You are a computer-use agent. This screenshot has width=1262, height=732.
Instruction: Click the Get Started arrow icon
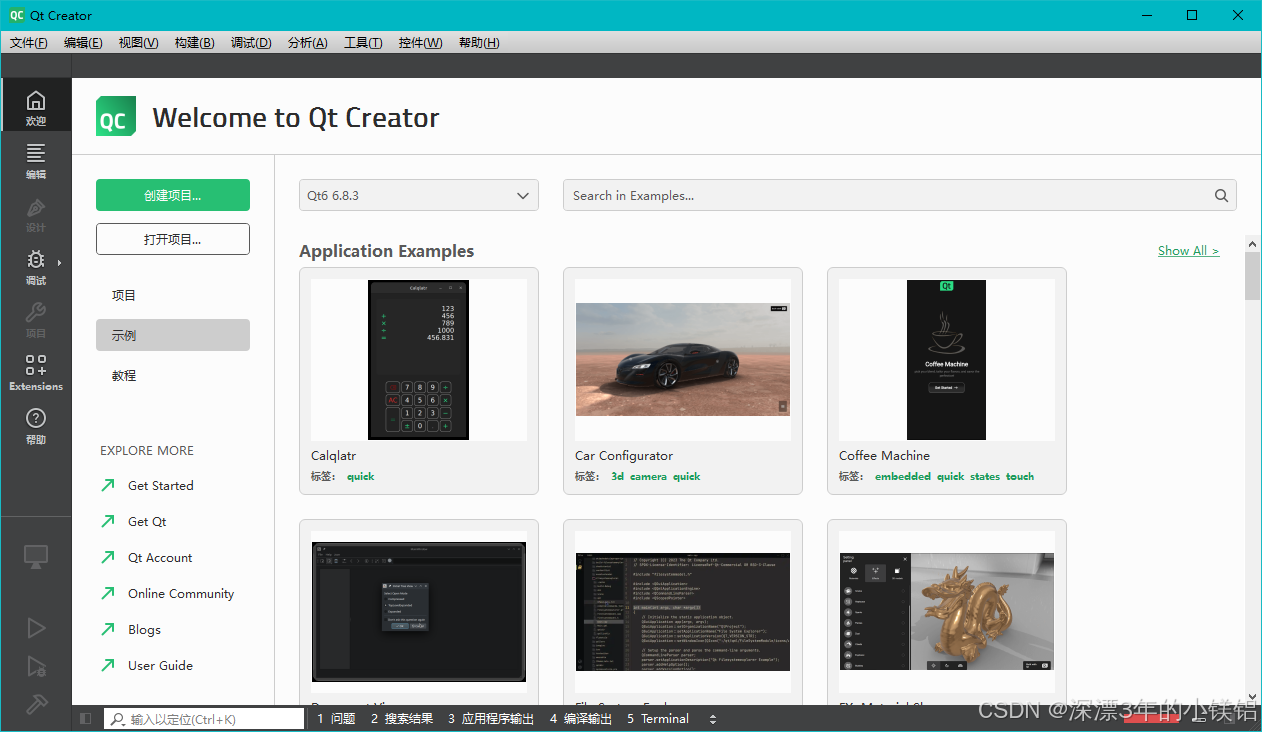(108, 485)
